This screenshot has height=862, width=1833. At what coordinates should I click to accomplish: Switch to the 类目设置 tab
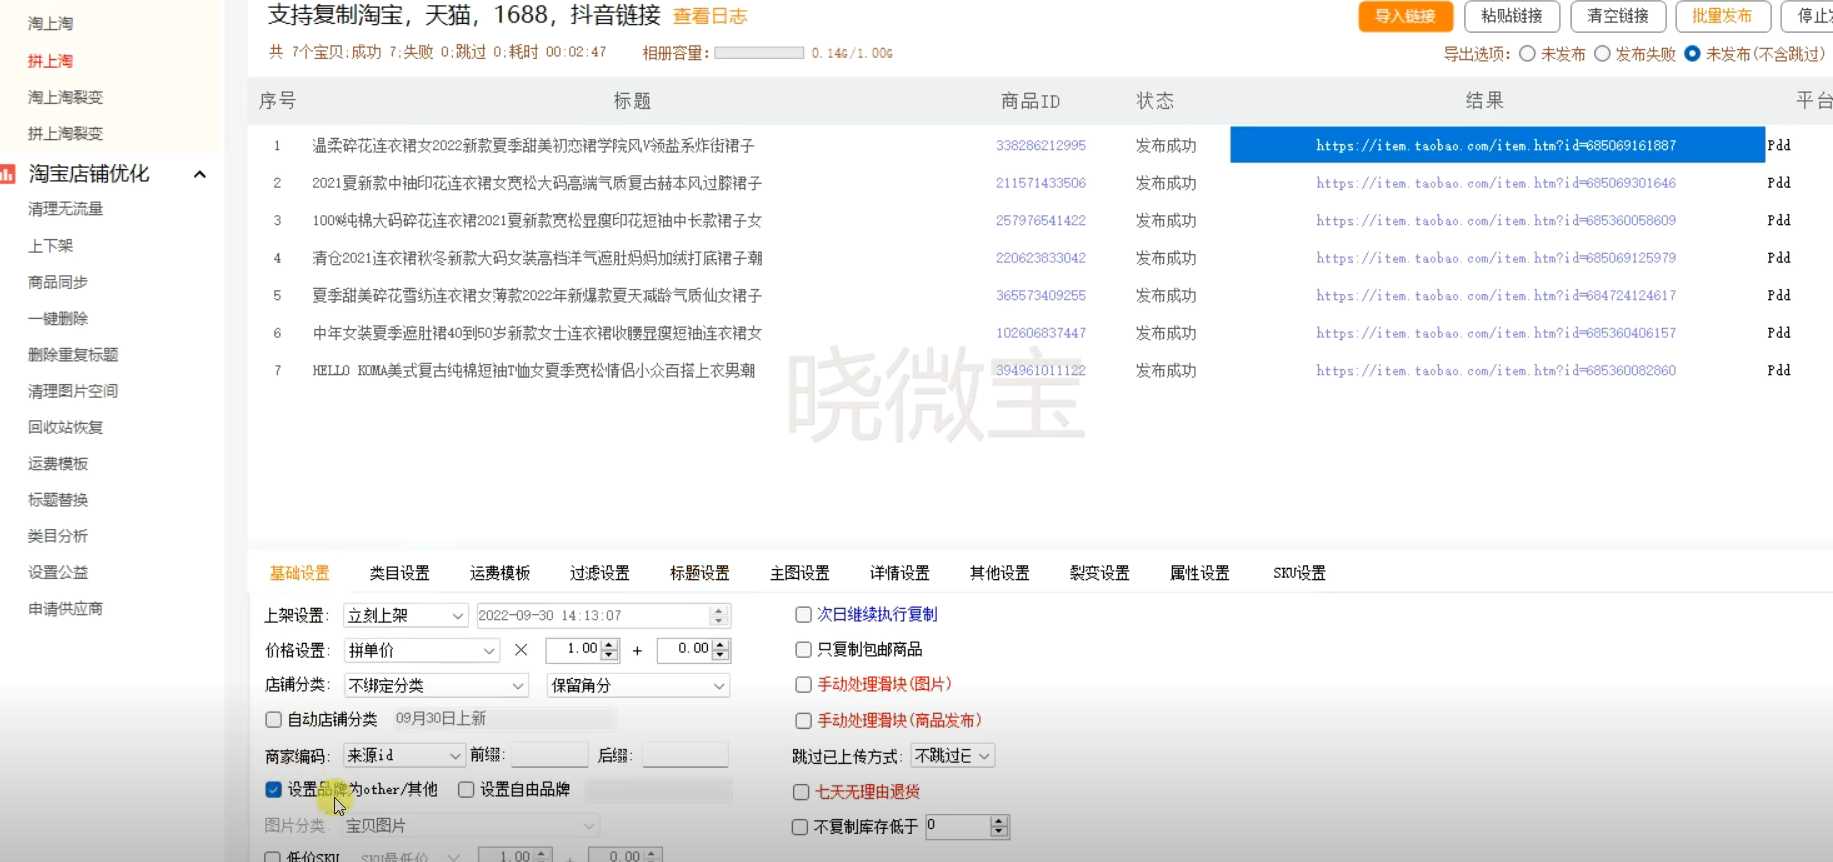pos(400,573)
